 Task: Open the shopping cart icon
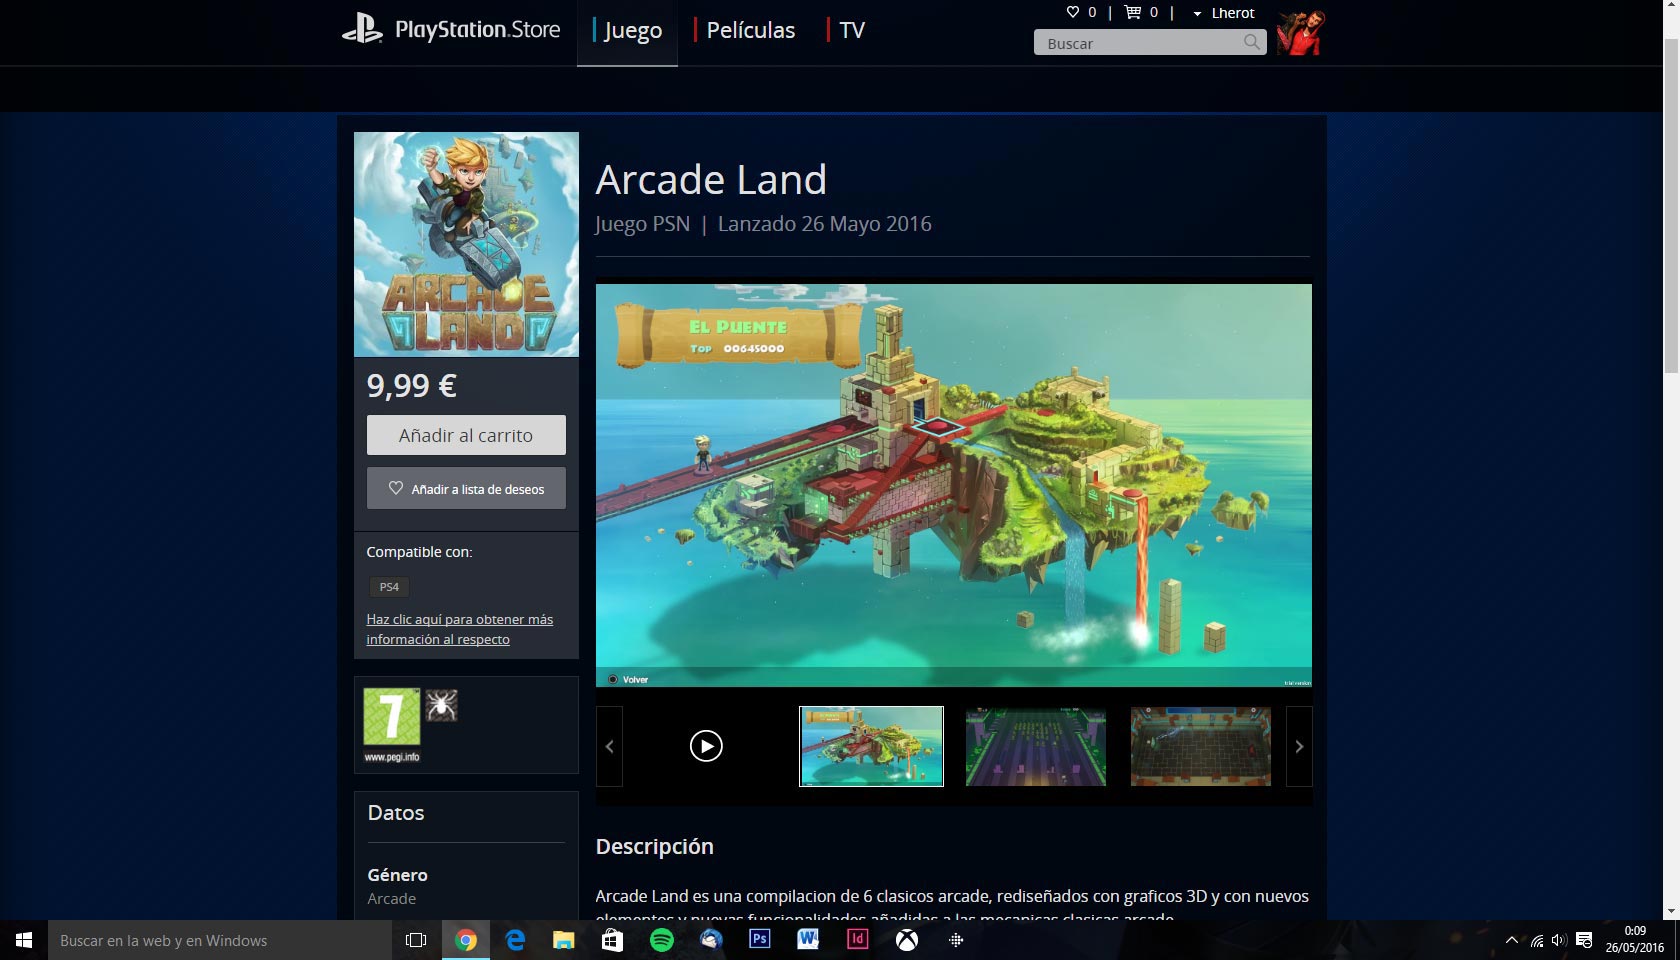[1133, 12]
